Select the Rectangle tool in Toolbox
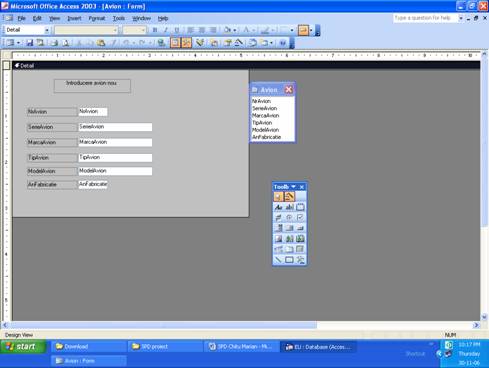489x368 pixels. click(289, 259)
